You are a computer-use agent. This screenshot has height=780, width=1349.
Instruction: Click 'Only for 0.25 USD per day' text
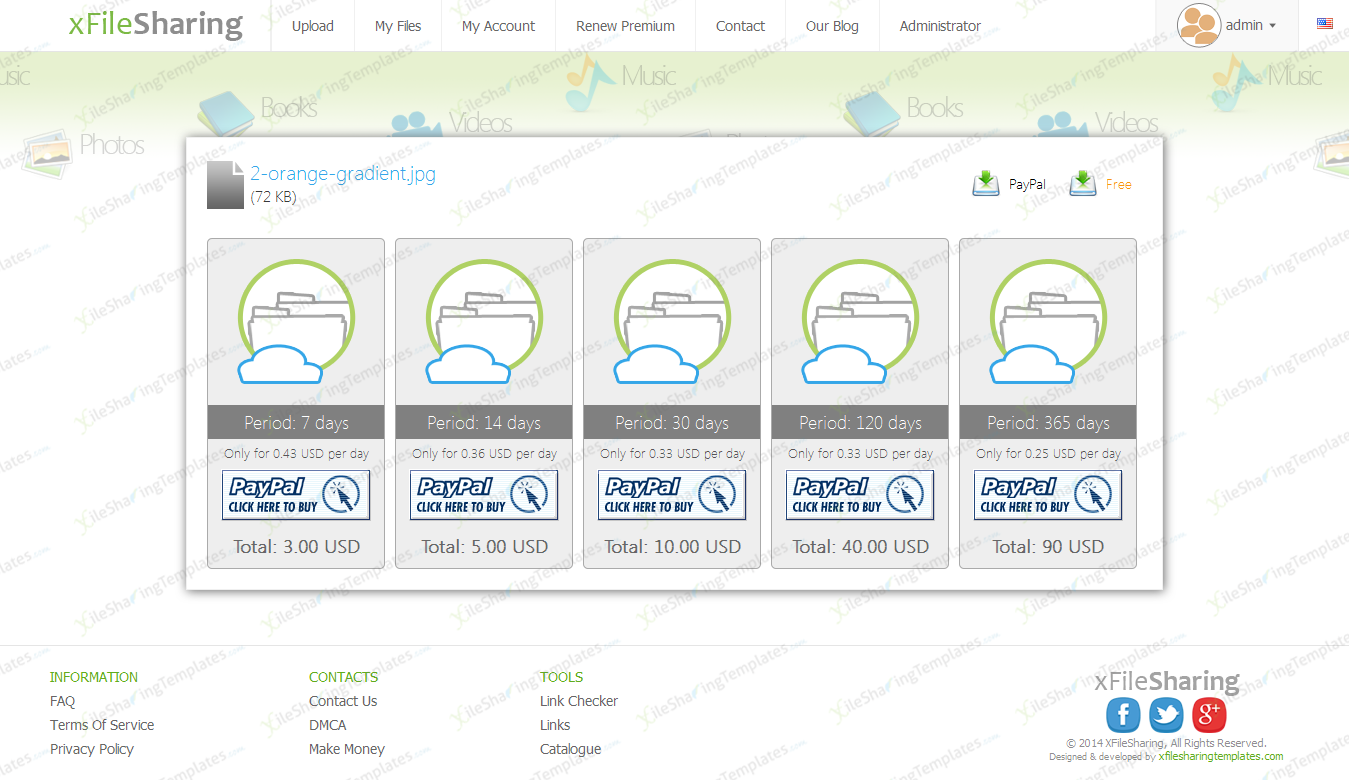pos(1048,454)
